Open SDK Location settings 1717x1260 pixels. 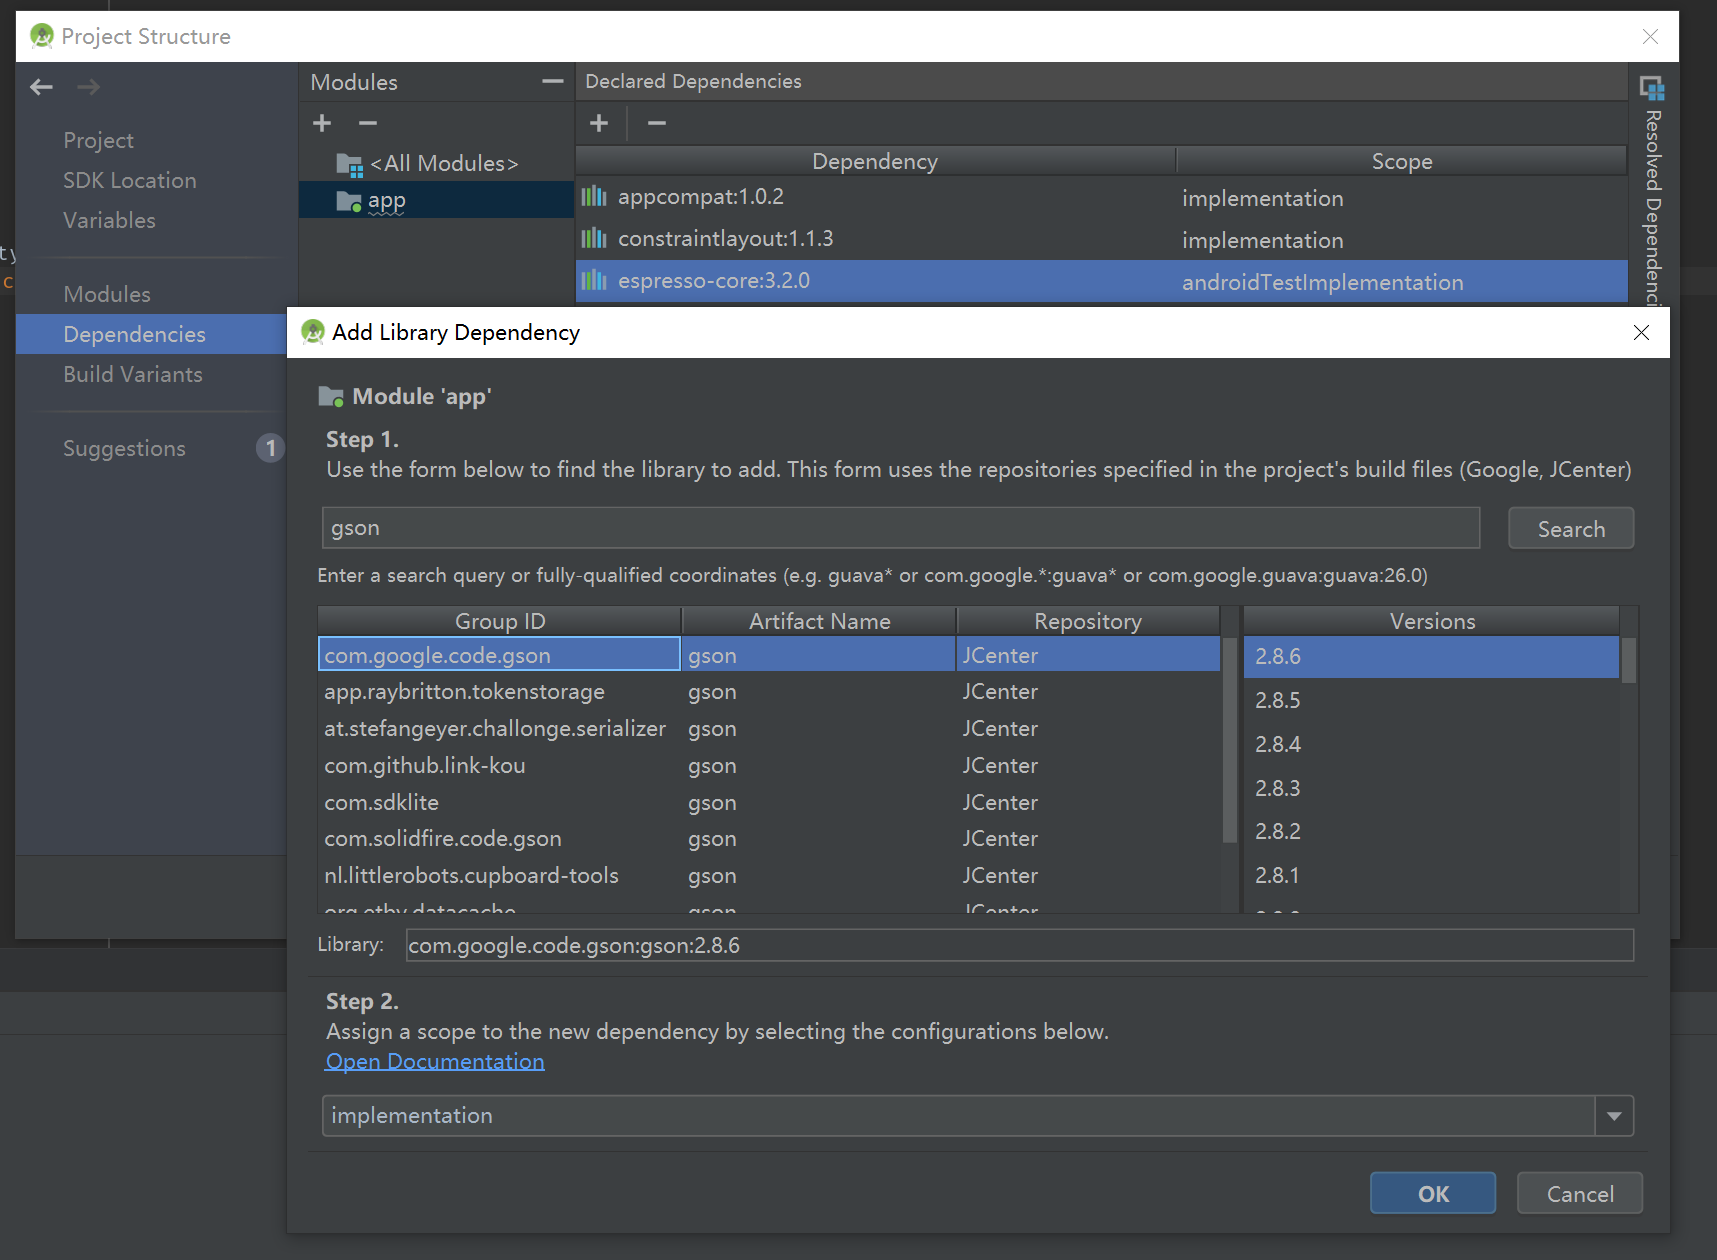pos(130,180)
